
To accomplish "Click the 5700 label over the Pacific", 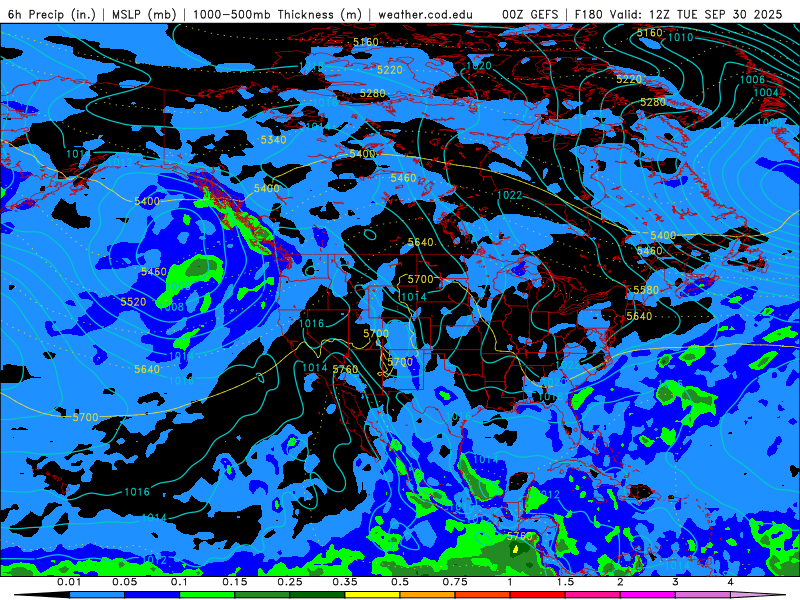I will click(x=85, y=417).
